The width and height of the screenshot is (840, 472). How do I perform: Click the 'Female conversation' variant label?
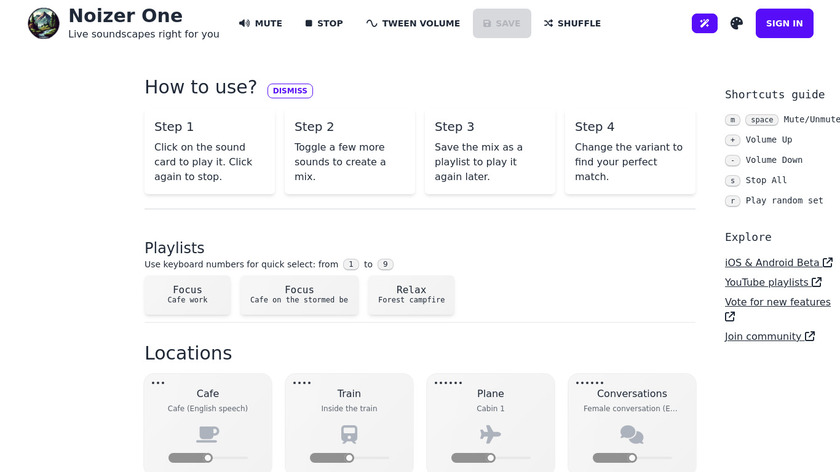pyautogui.click(x=631, y=408)
